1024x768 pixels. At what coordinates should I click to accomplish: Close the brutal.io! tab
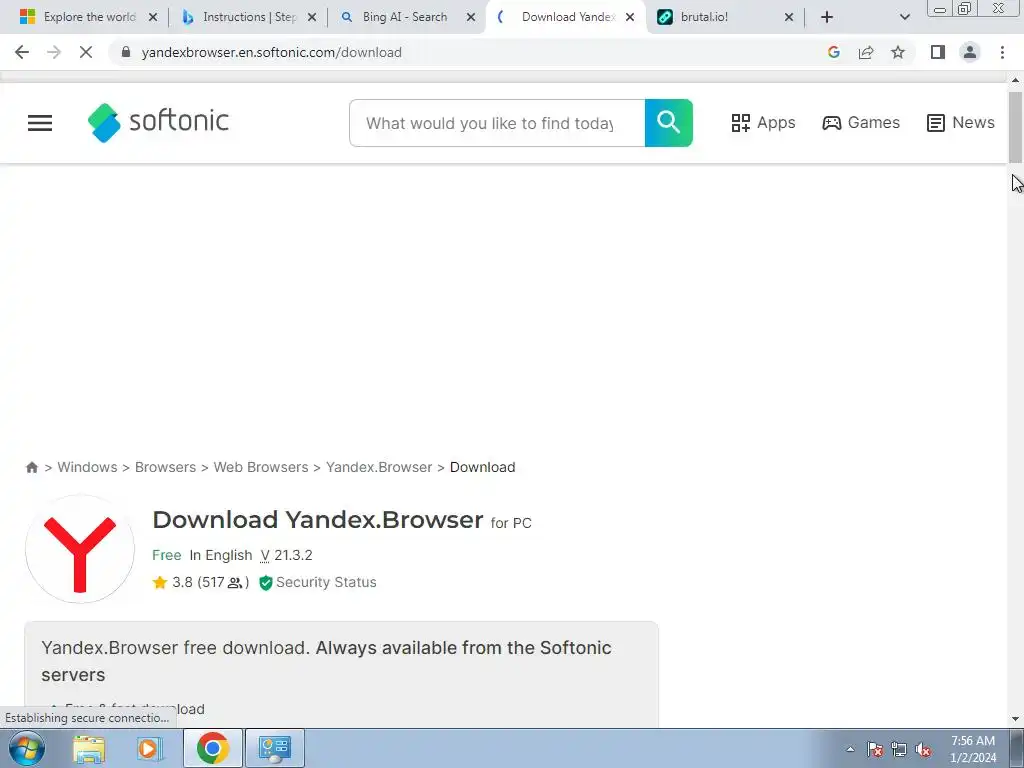(x=789, y=17)
